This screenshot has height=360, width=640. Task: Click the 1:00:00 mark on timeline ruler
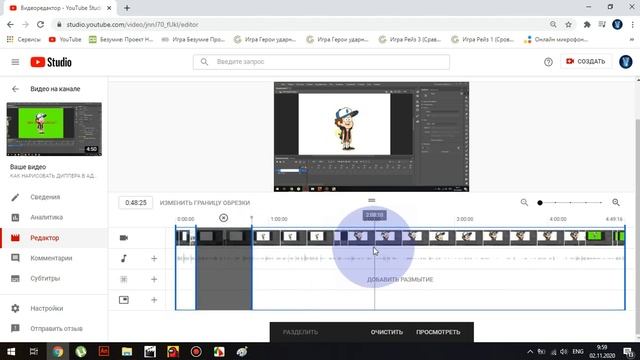point(279,219)
